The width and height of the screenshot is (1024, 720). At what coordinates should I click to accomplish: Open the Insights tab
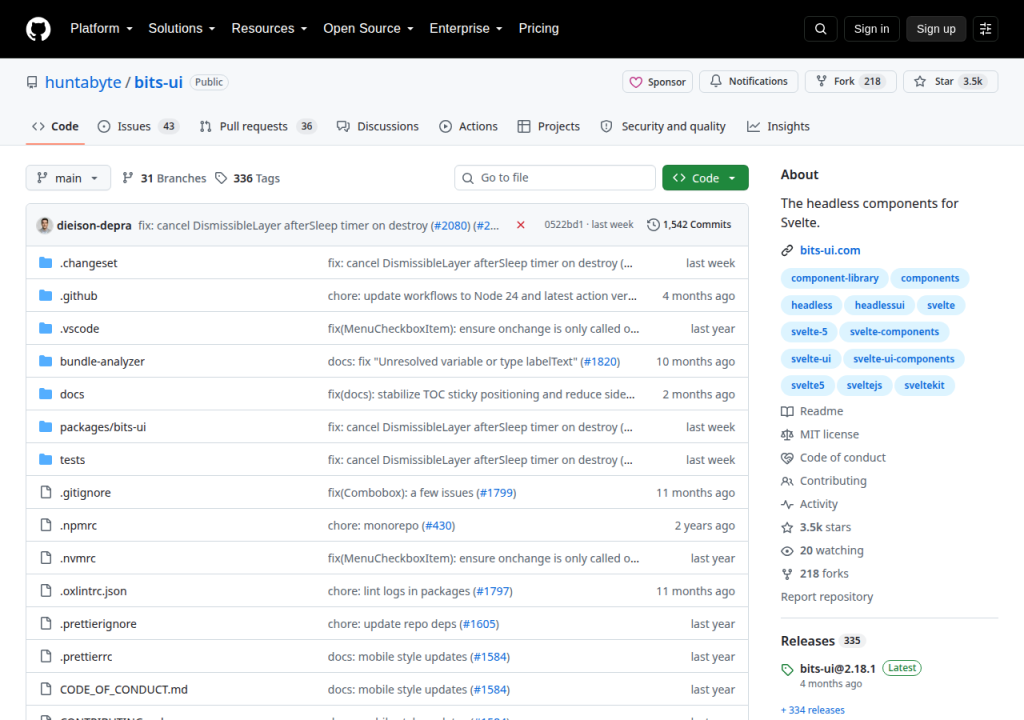coord(778,127)
